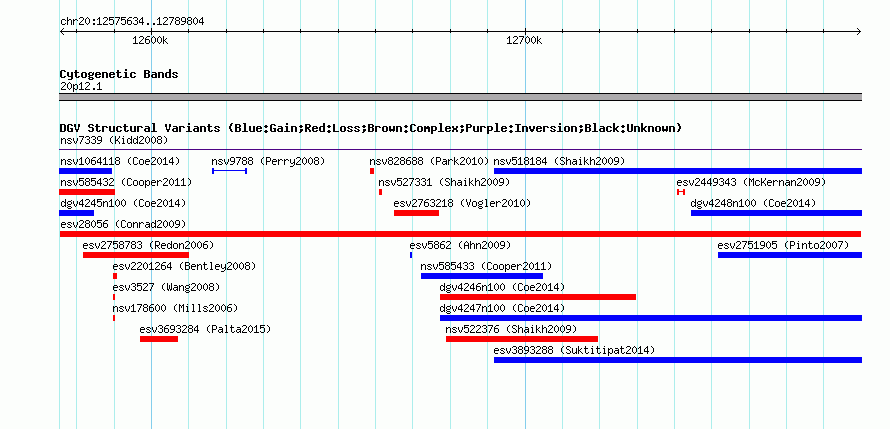Open the nsv1064118 (Coe2014) label
Viewport: 890px width, 429px height.
point(120,161)
